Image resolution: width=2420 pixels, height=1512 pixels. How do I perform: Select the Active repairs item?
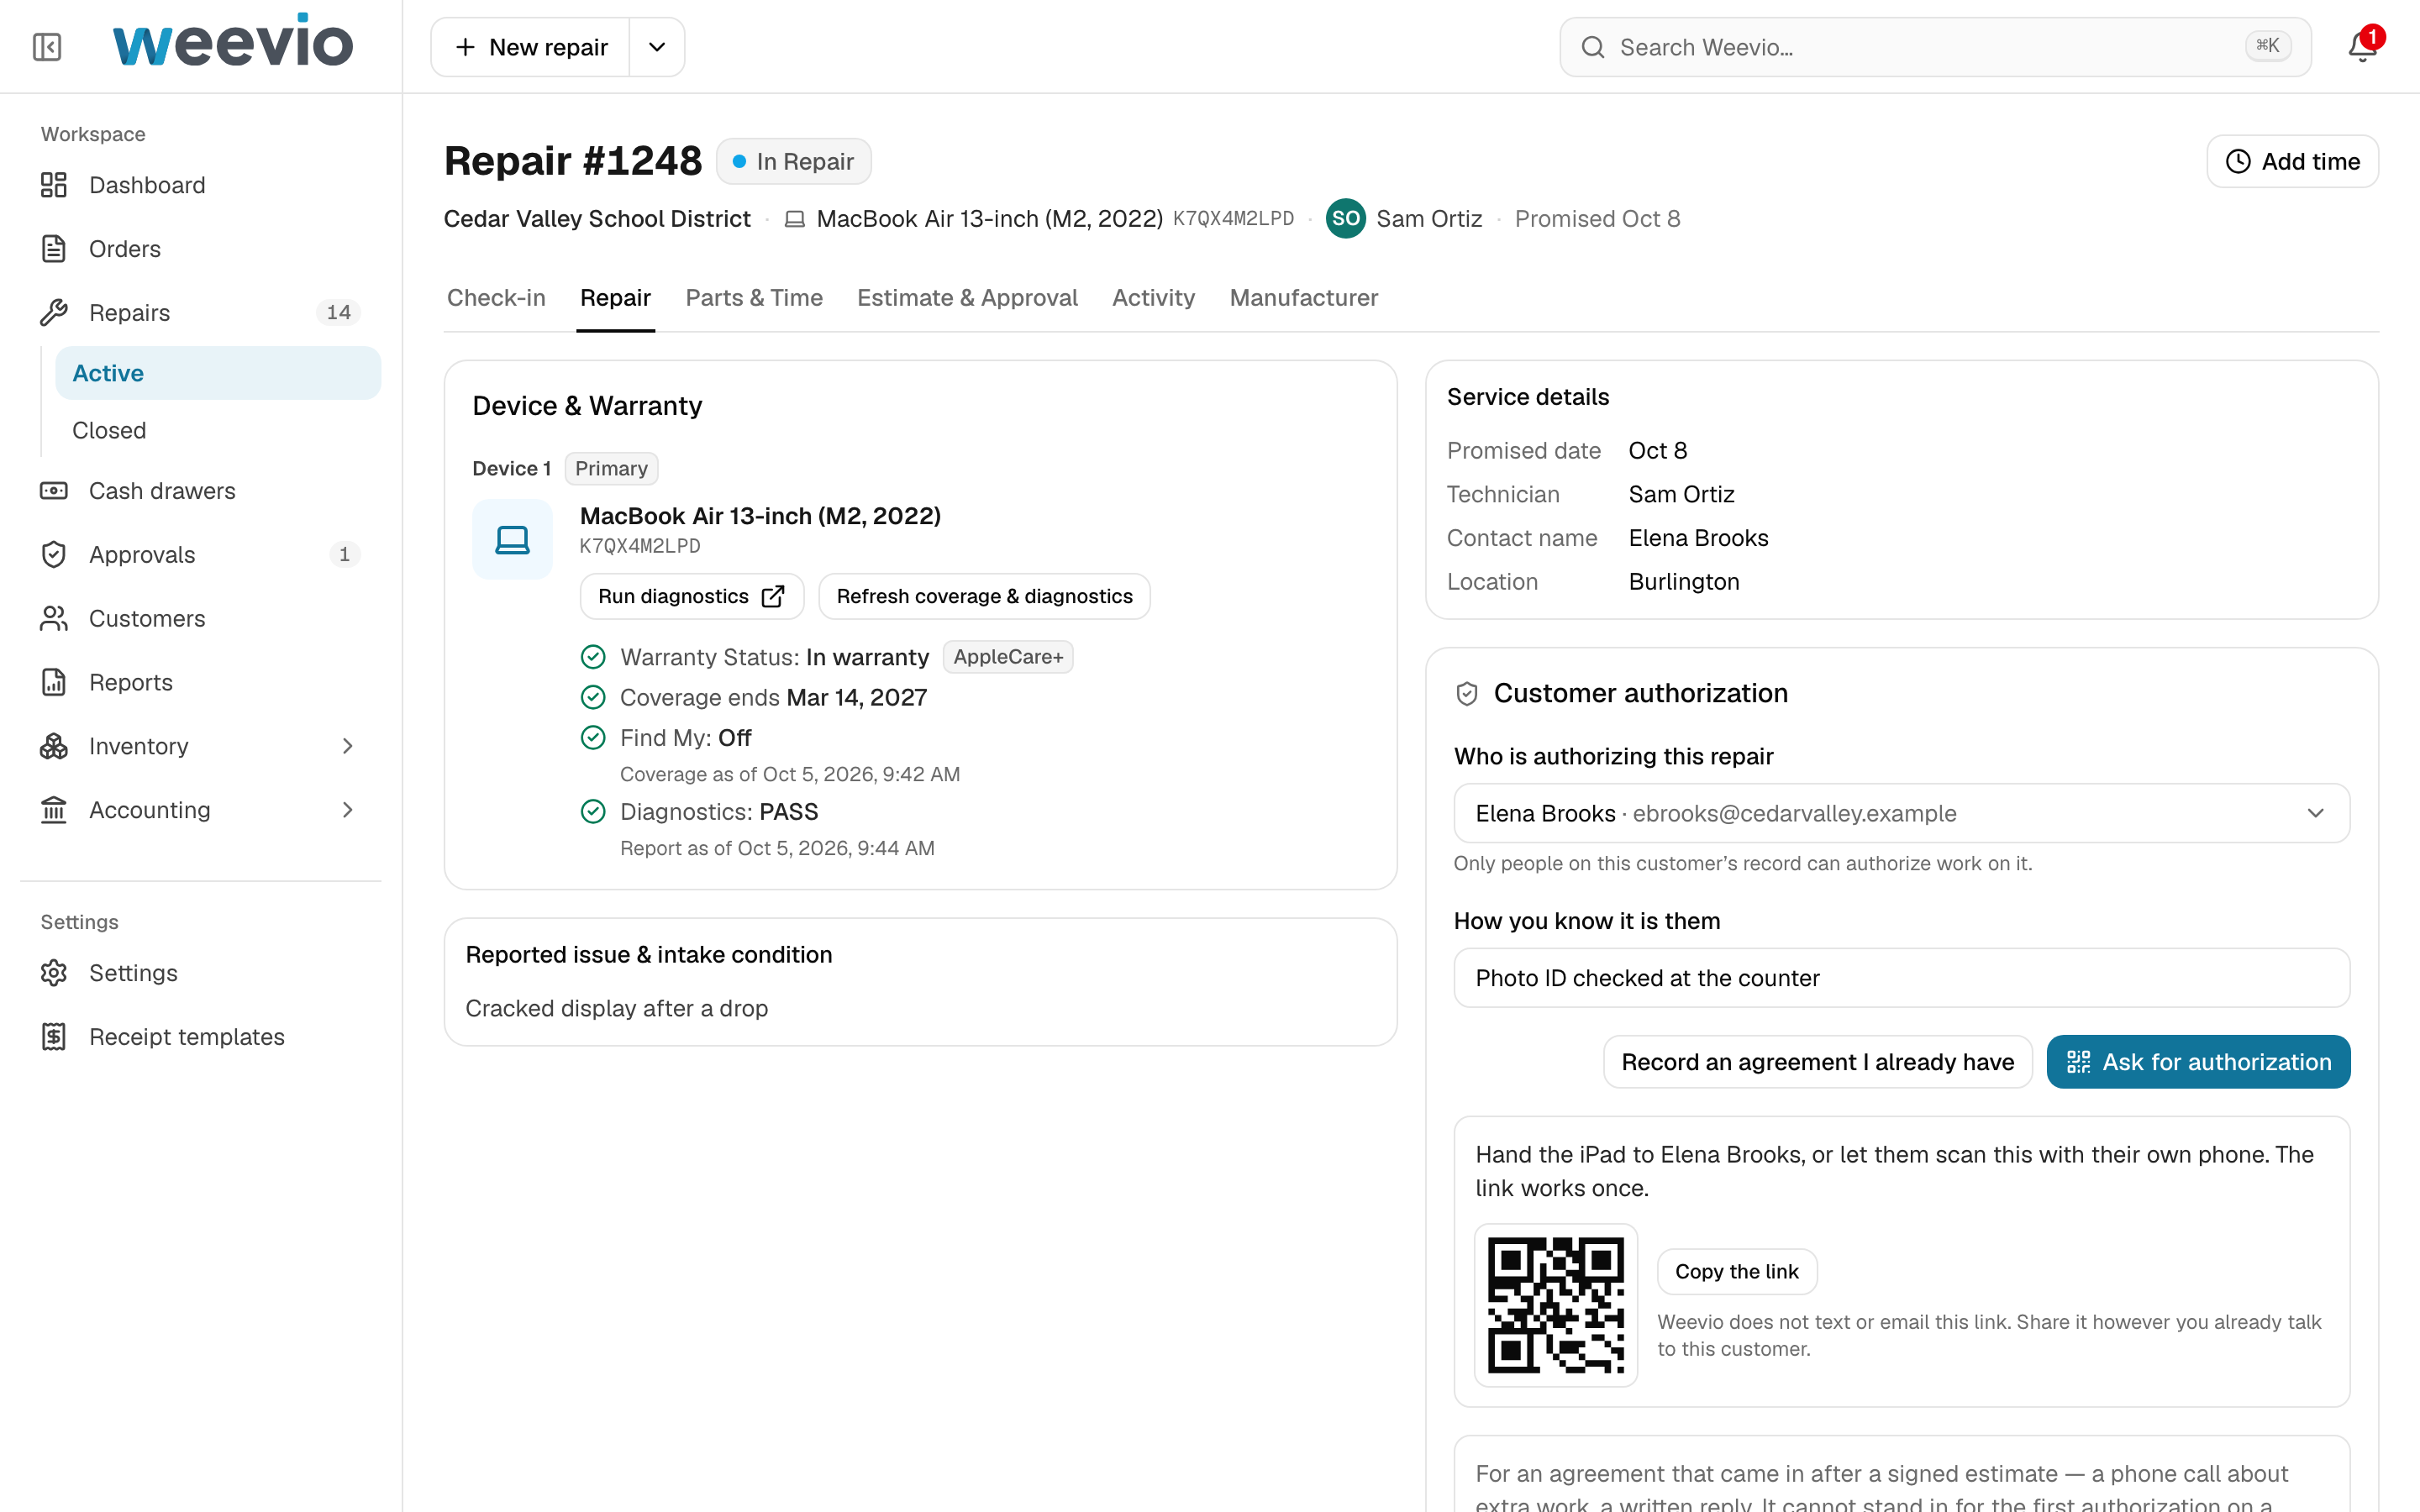(x=218, y=373)
